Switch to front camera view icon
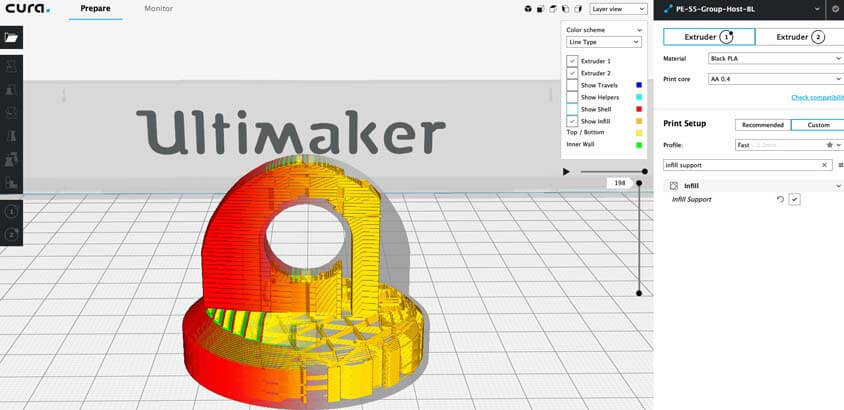Image resolution: width=844 pixels, height=410 pixels. click(540, 9)
